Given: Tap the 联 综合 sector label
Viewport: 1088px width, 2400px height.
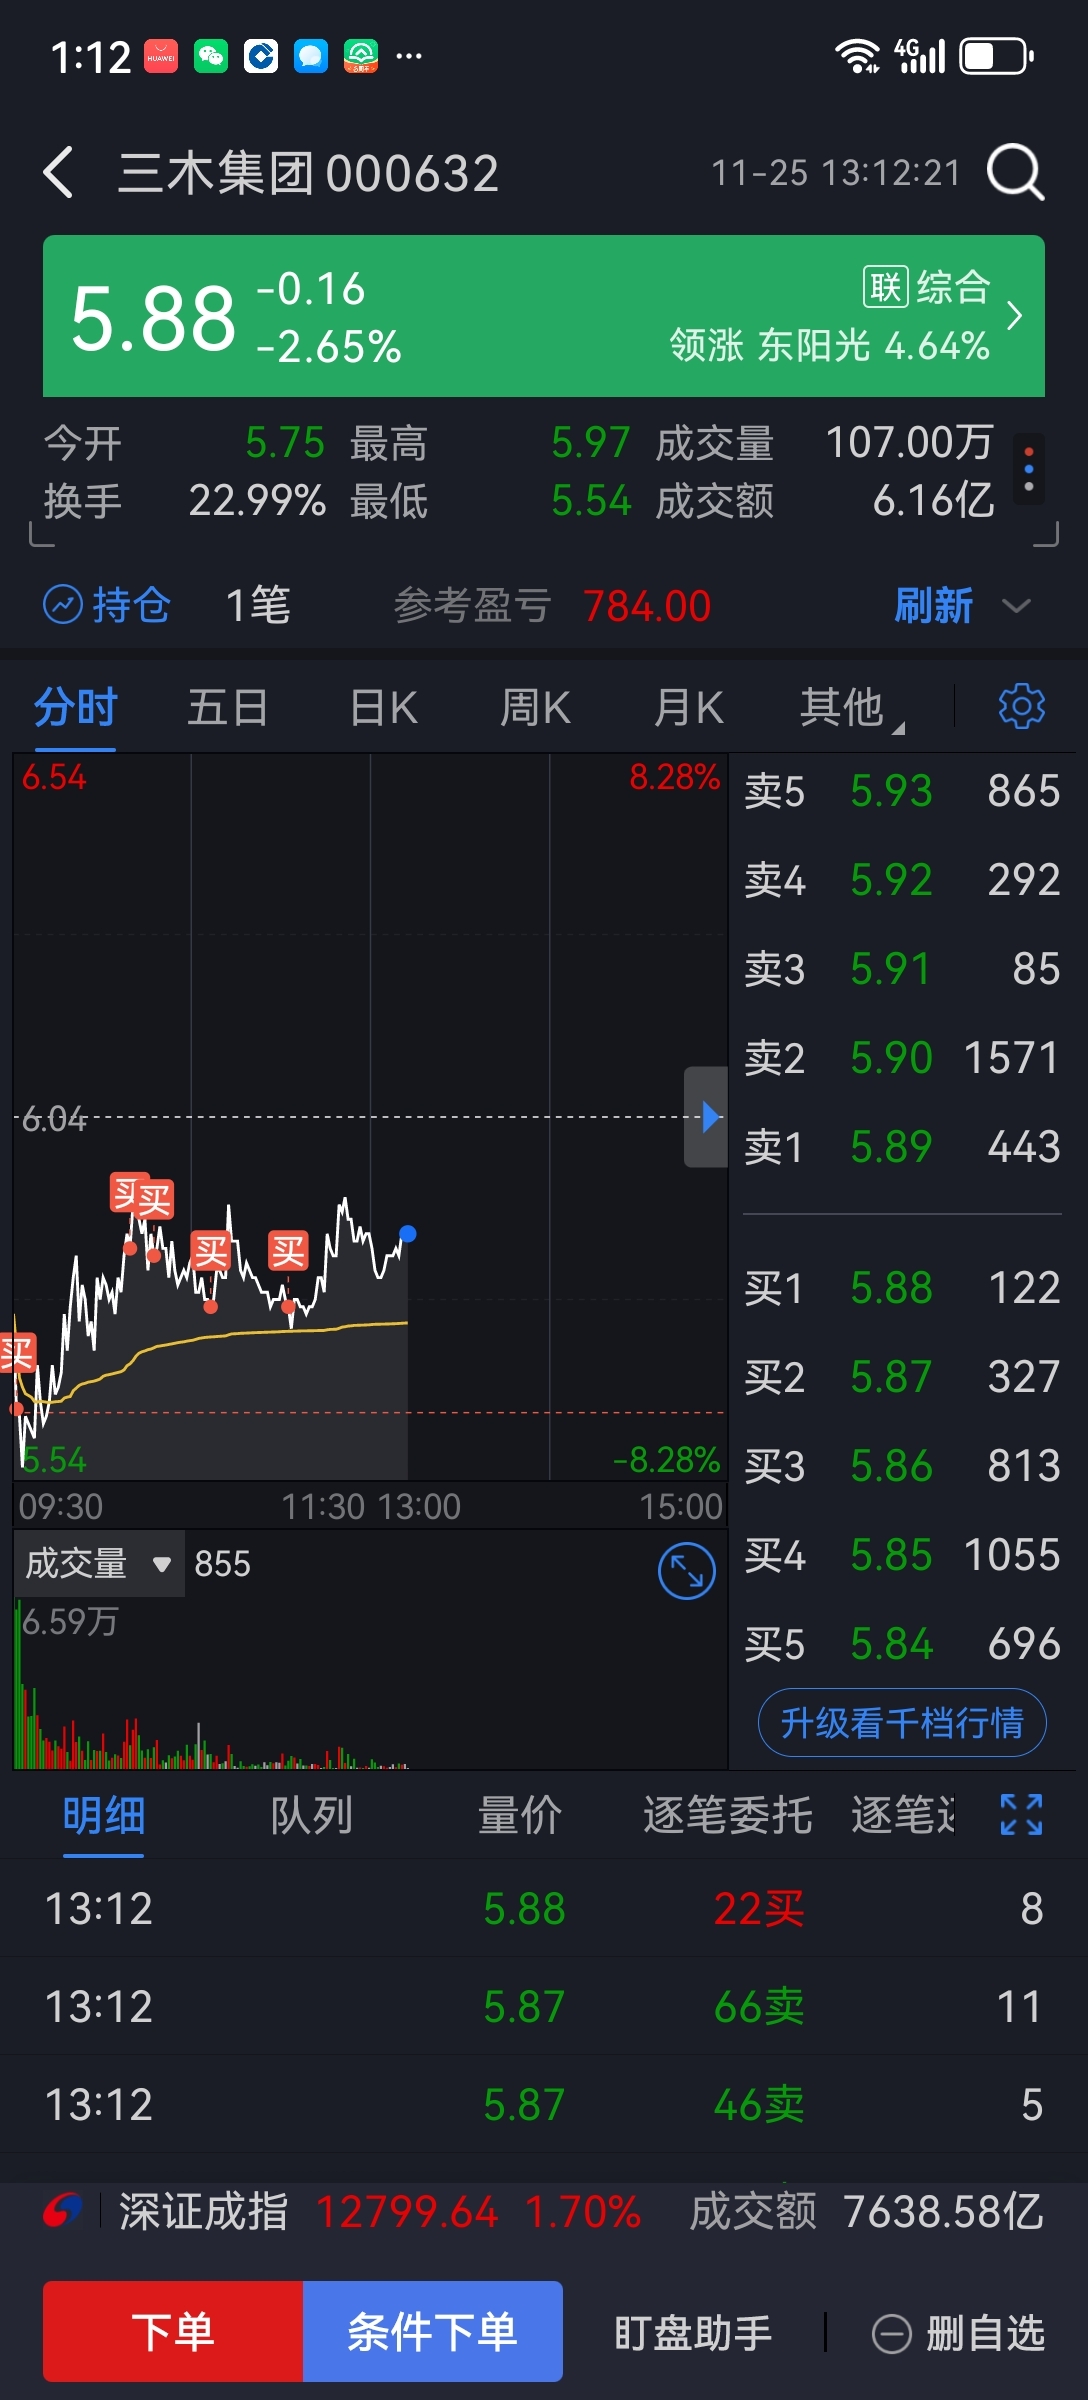Looking at the screenshot, I should click(x=927, y=287).
